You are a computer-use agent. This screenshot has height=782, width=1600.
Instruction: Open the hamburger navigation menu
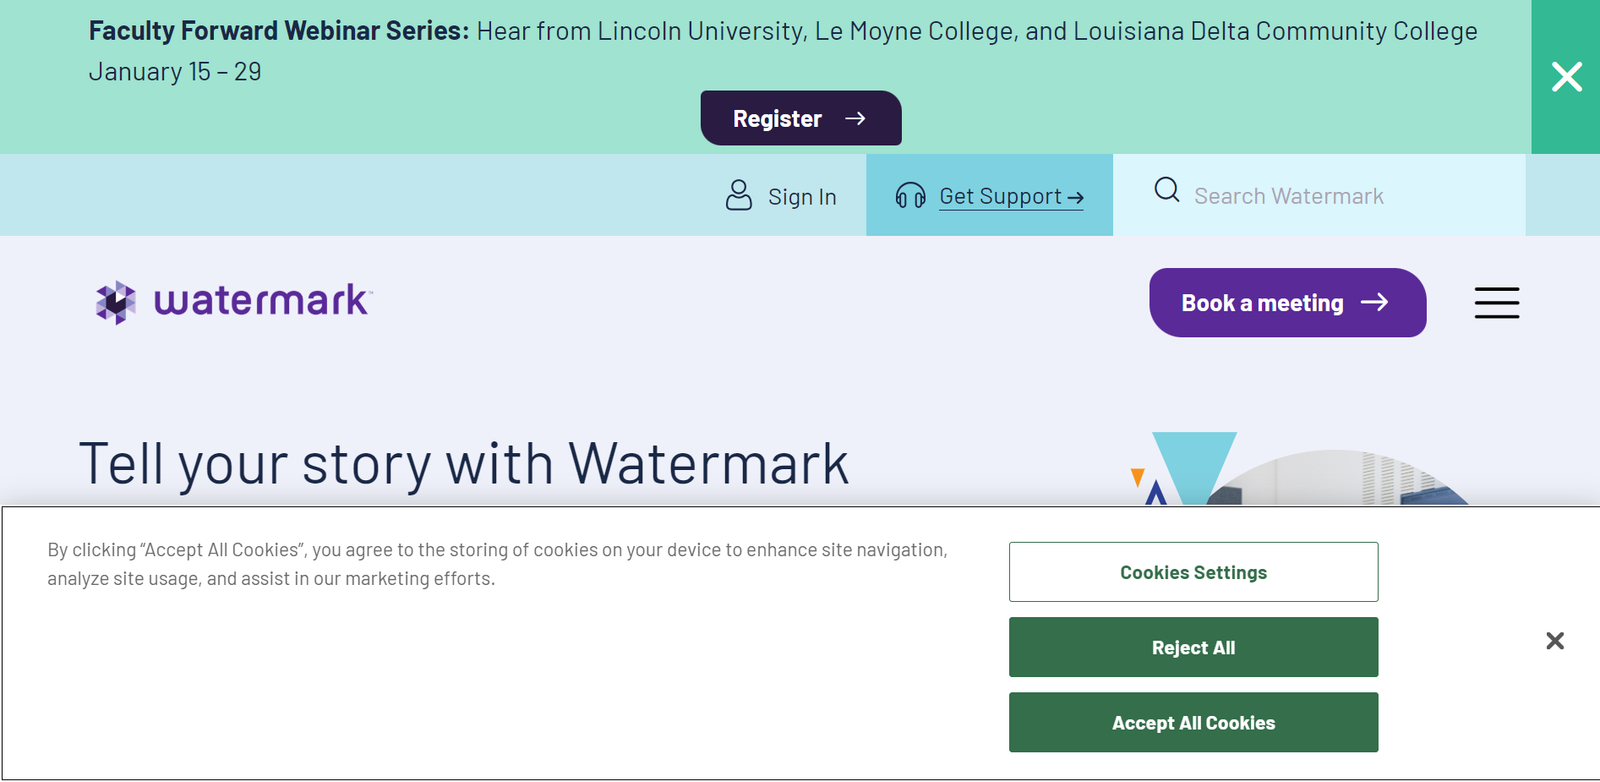1497,302
